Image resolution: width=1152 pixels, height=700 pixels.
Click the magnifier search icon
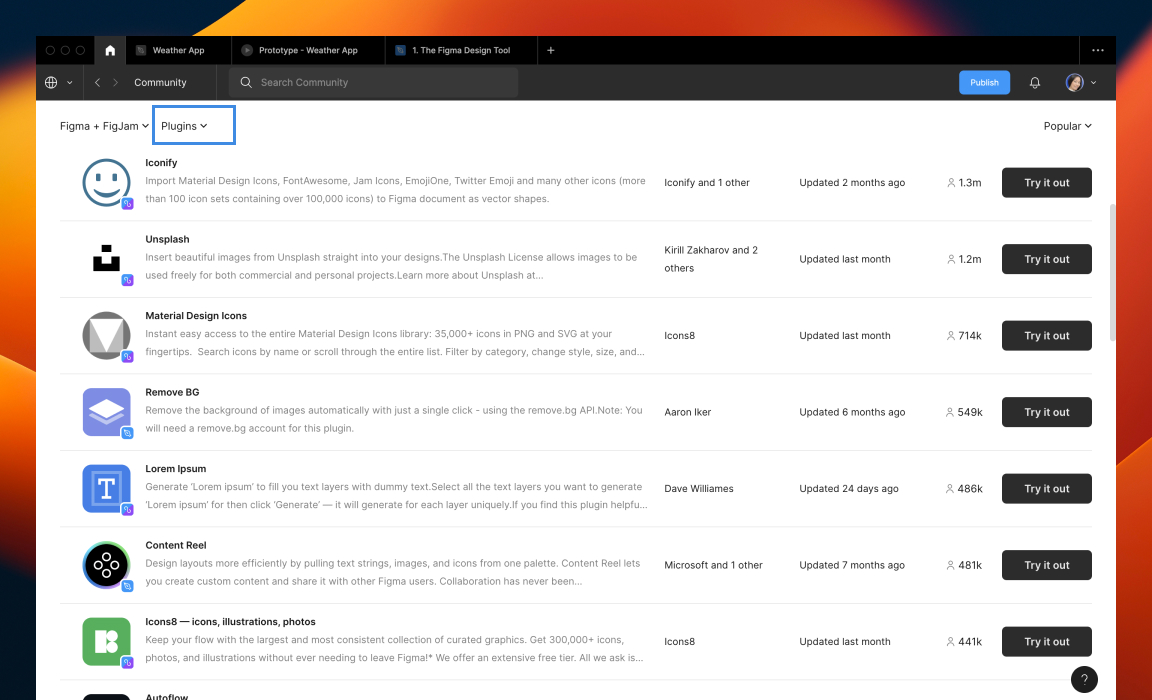tap(246, 82)
